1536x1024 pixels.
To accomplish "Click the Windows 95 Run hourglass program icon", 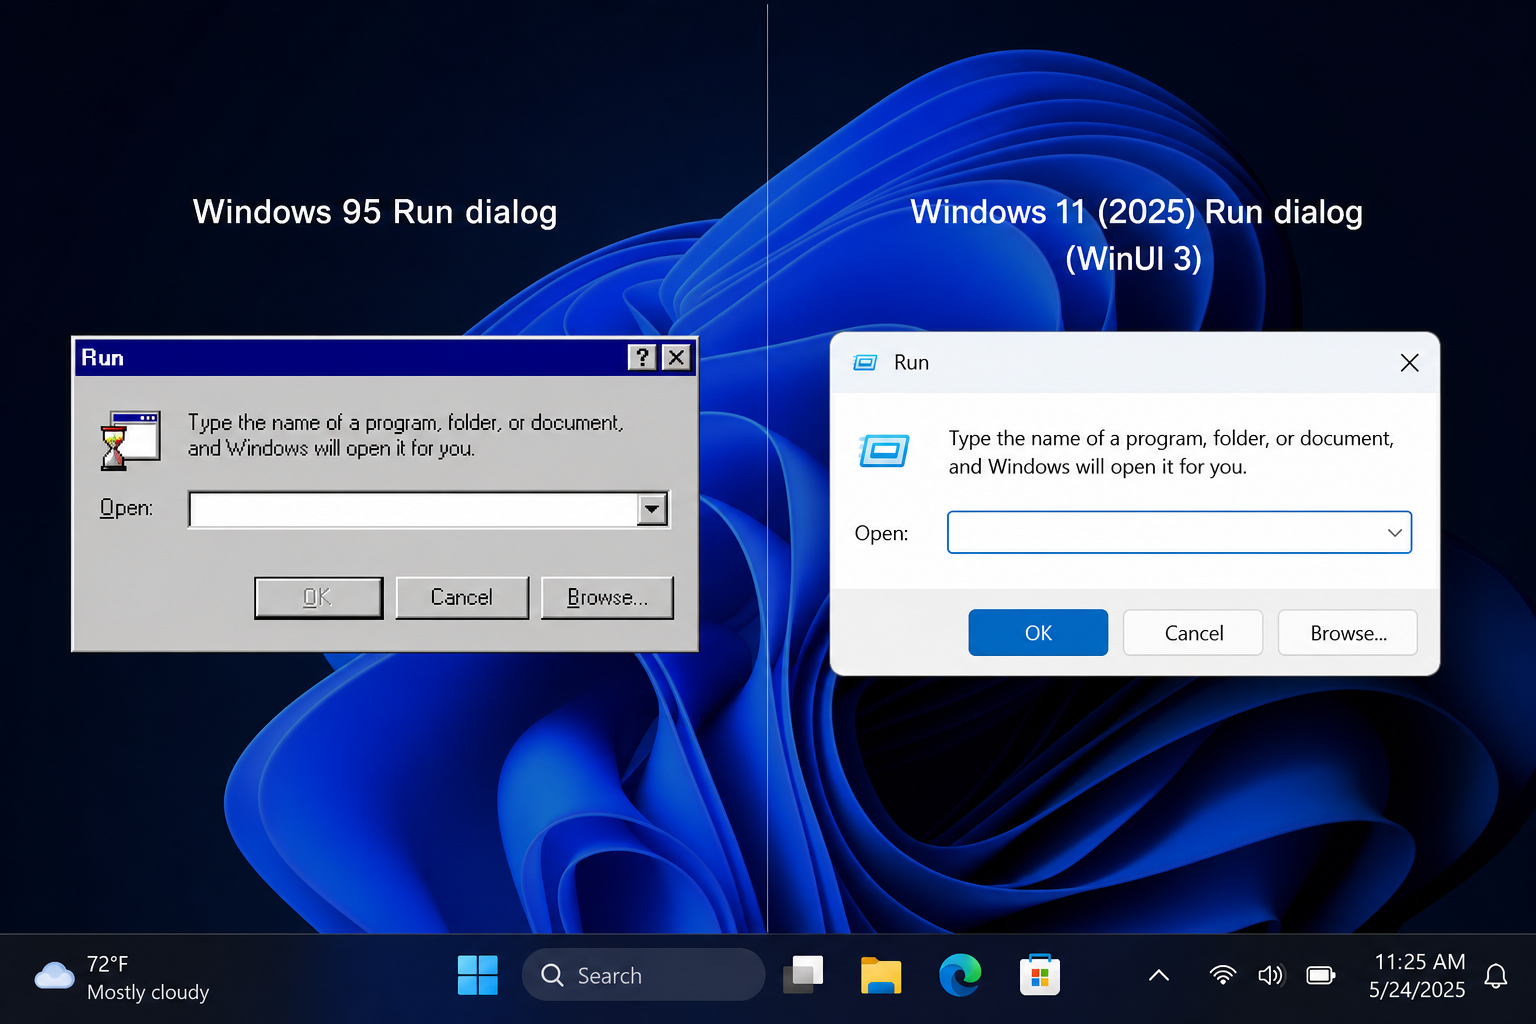I will (x=130, y=440).
